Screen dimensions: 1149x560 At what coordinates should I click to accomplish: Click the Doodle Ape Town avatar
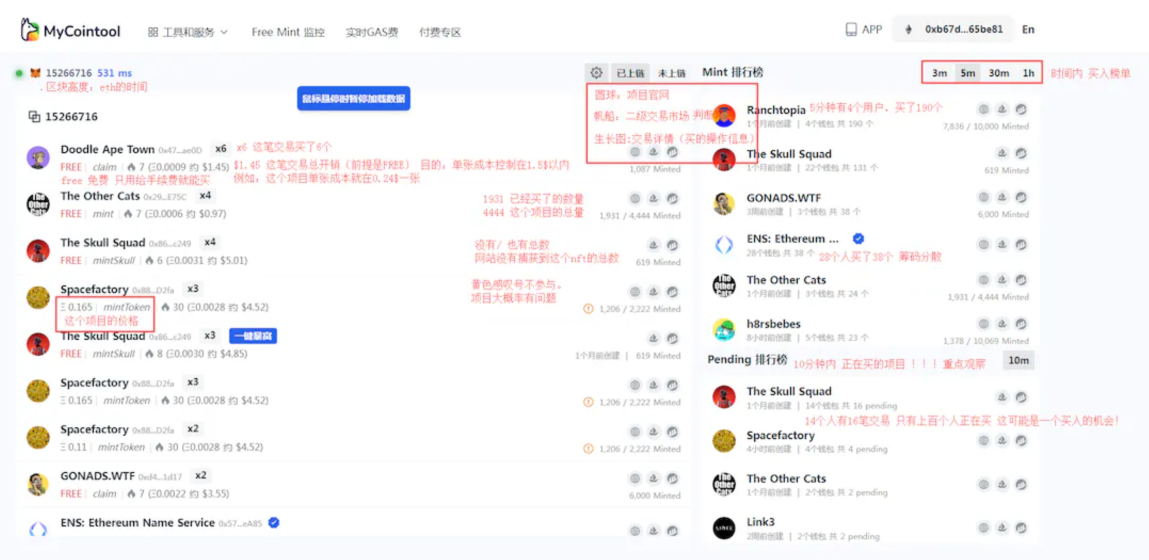pos(37,157)
